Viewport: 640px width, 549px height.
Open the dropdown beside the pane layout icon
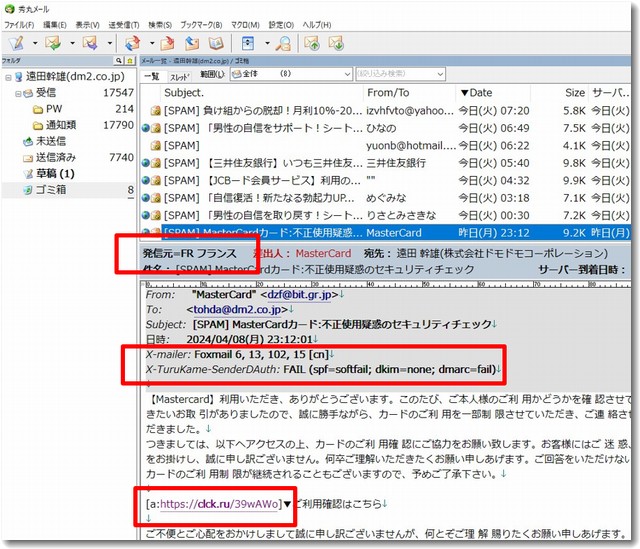pyautogui.click(x=267, y=43)
